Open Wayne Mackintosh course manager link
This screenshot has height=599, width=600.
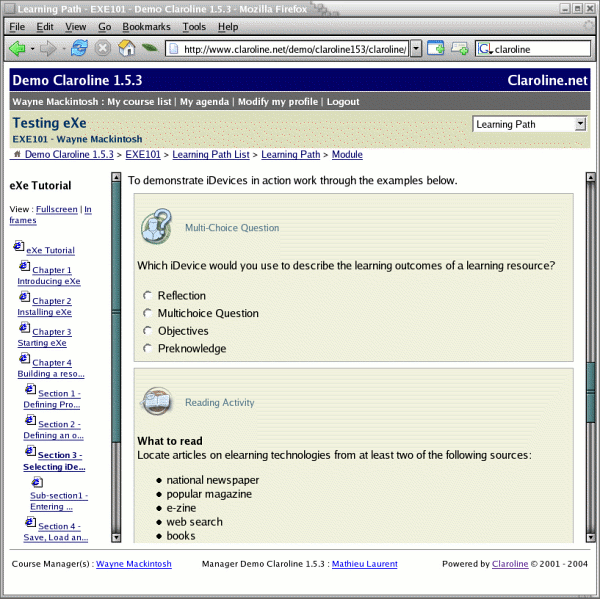(134, 563)
